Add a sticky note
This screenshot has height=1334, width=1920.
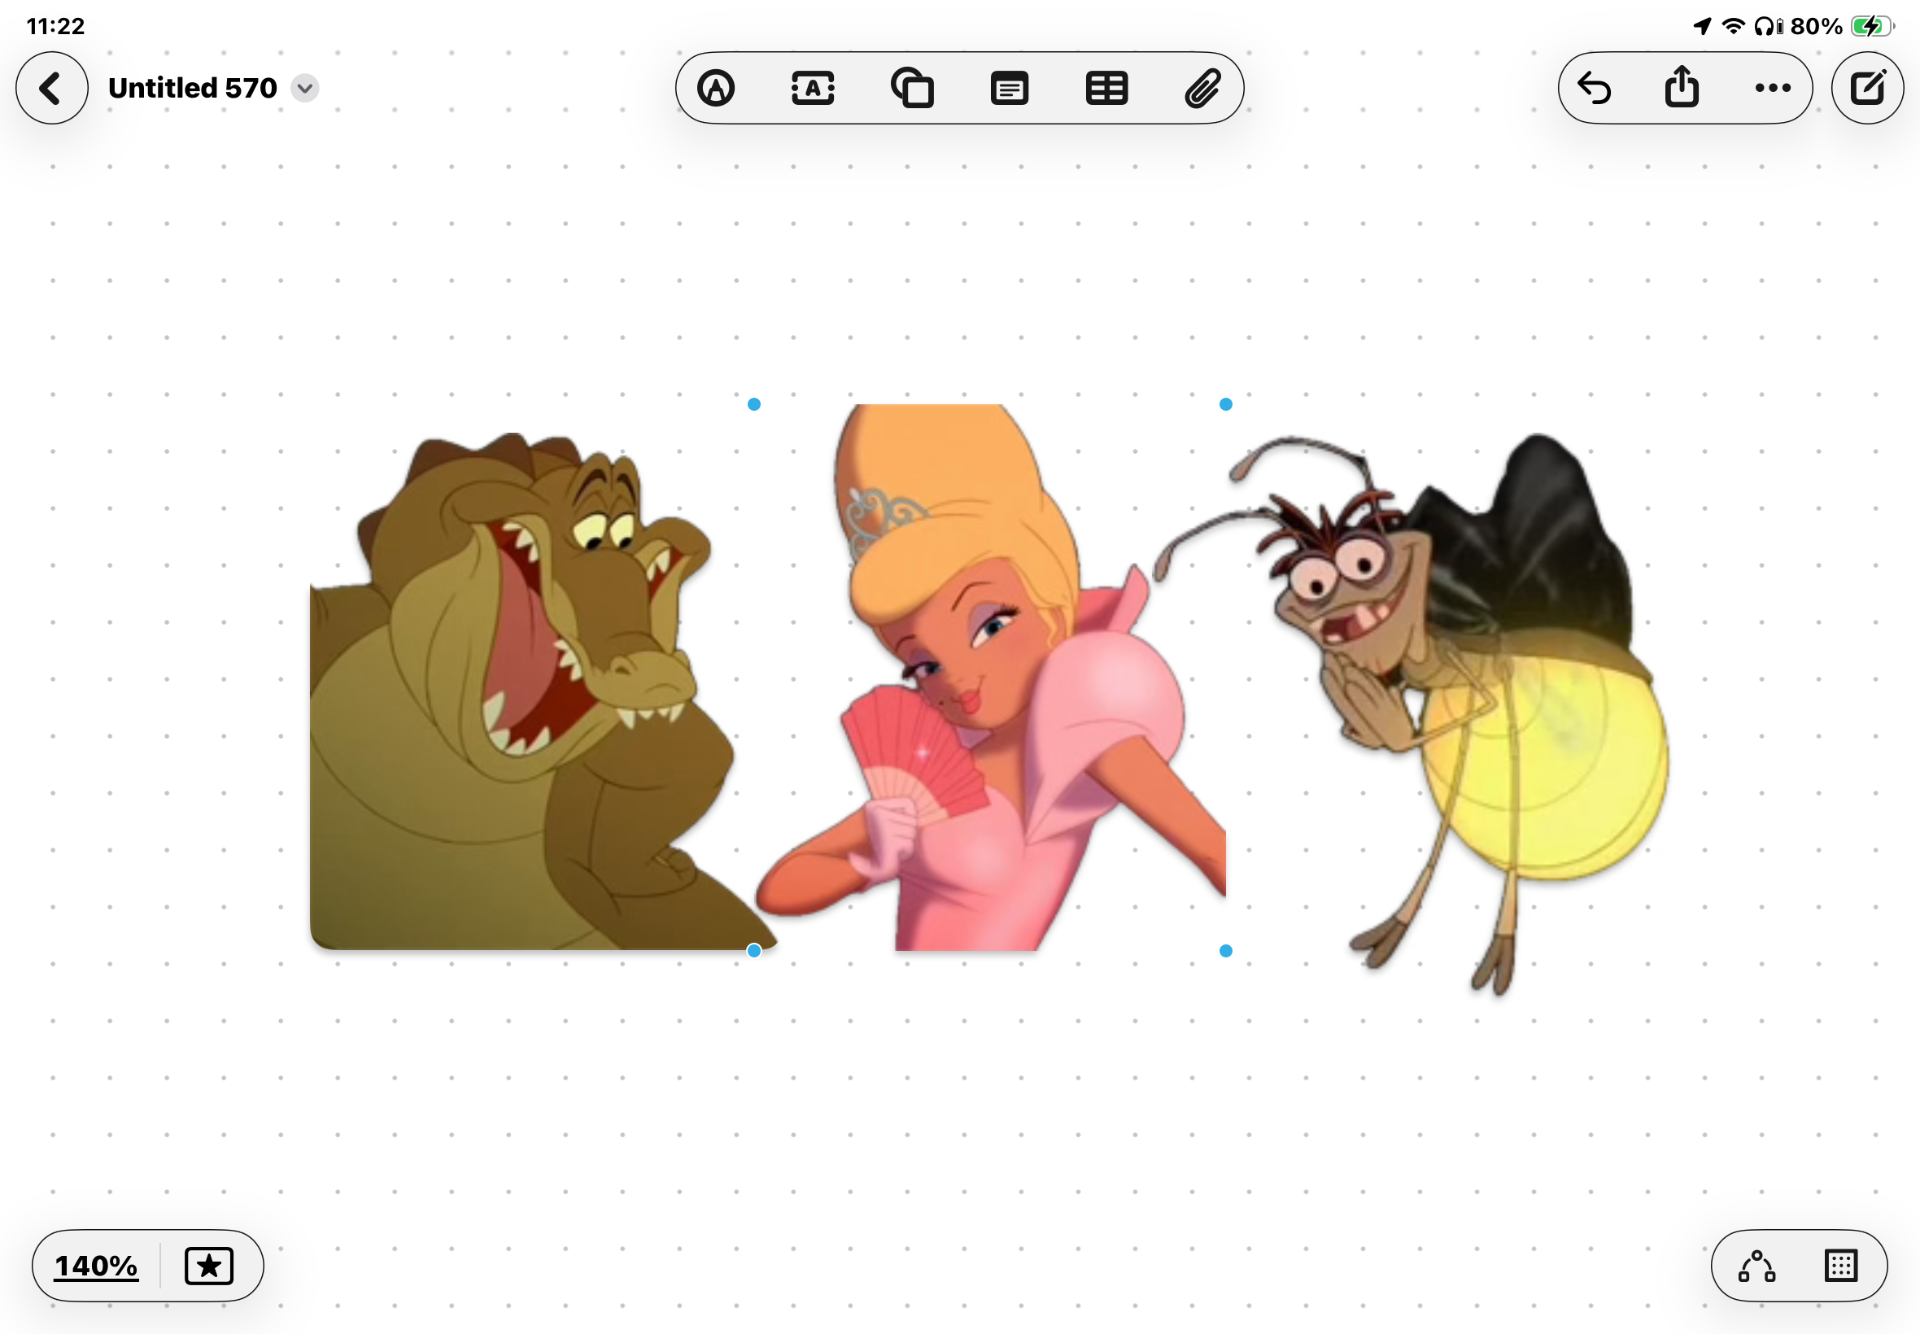tap(1009, 89)
